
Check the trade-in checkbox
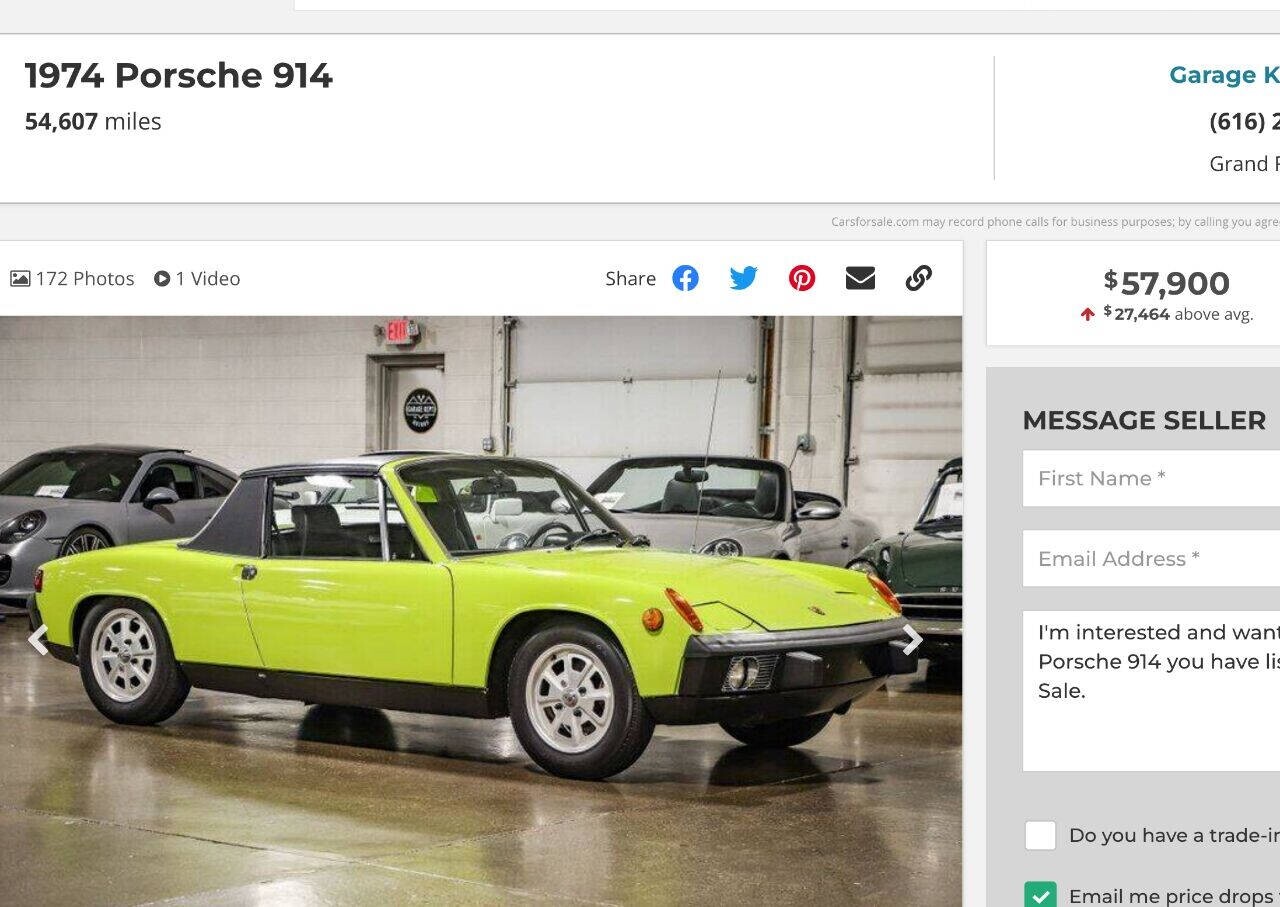[1040, 835]
